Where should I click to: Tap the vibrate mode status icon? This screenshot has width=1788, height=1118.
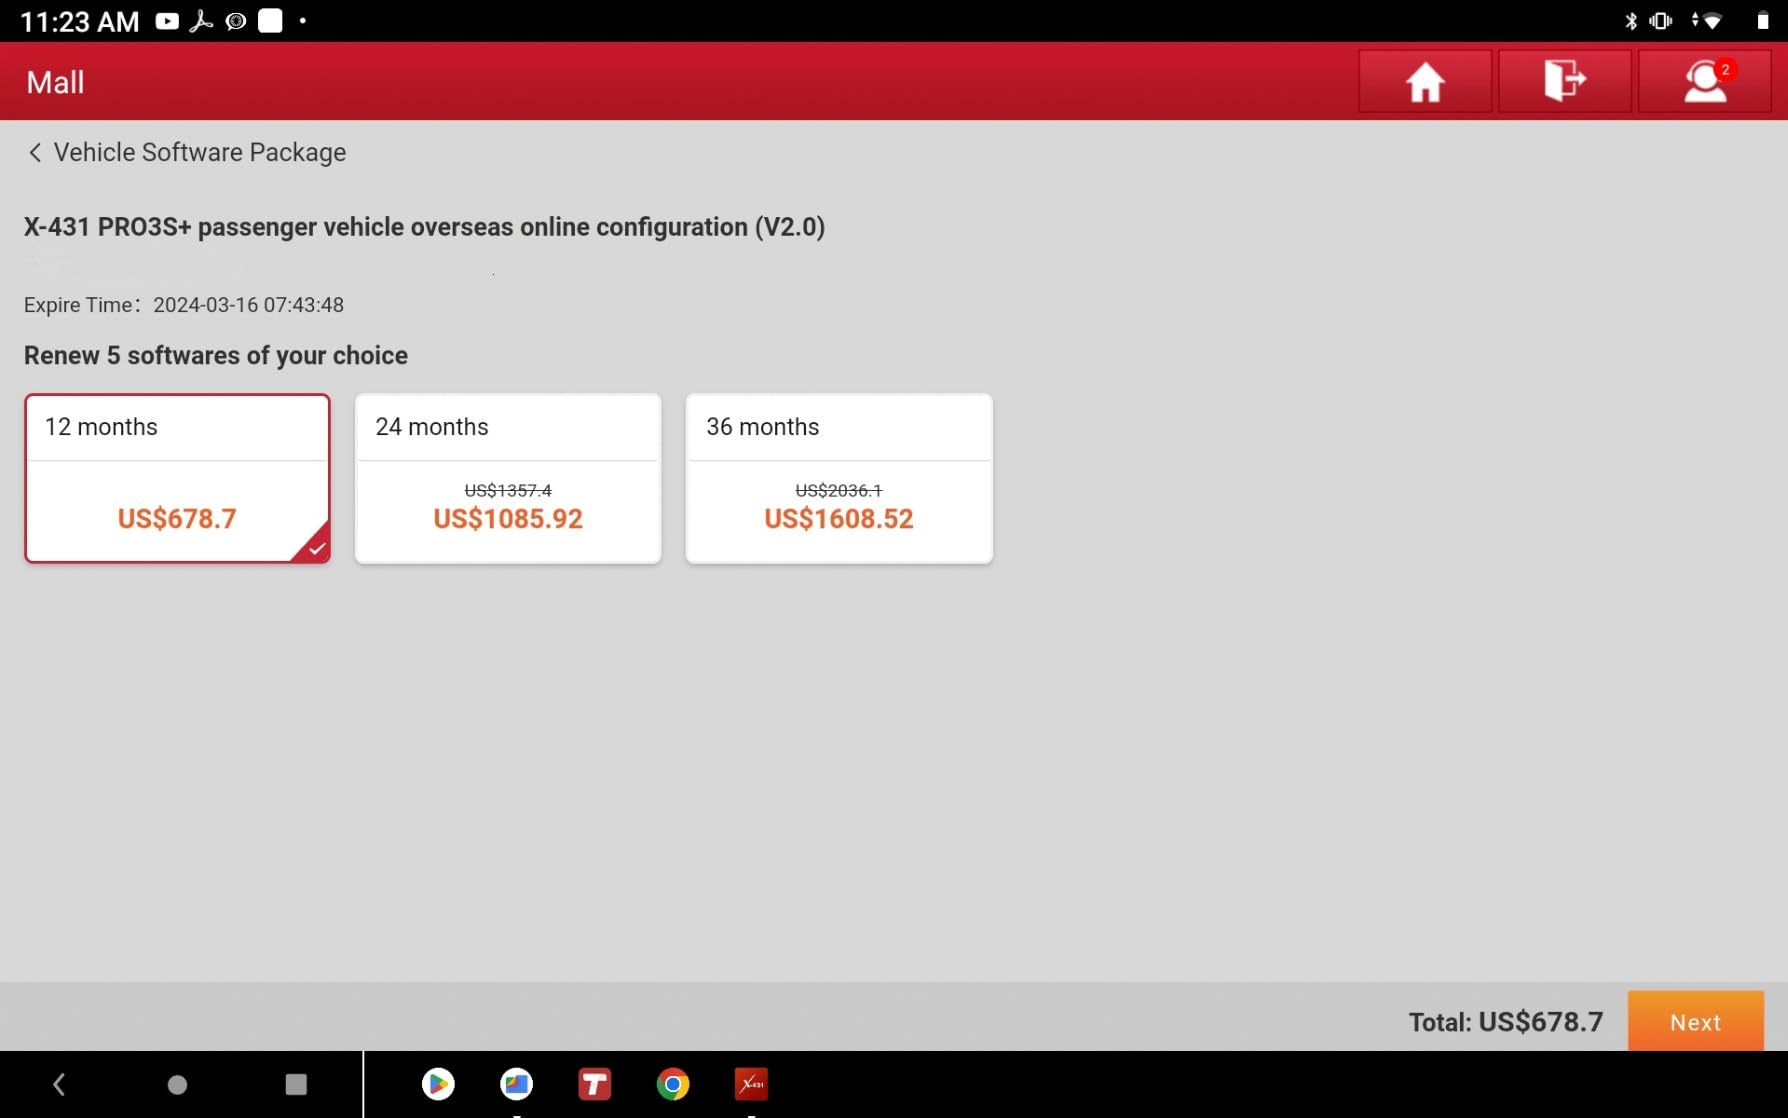[1661, 21]
